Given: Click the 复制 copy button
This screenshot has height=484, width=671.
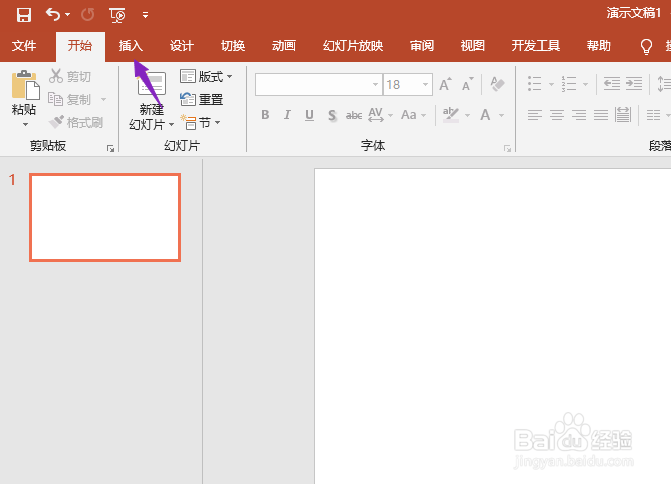Looking at the screenshot, I should [x=70, y=100].
